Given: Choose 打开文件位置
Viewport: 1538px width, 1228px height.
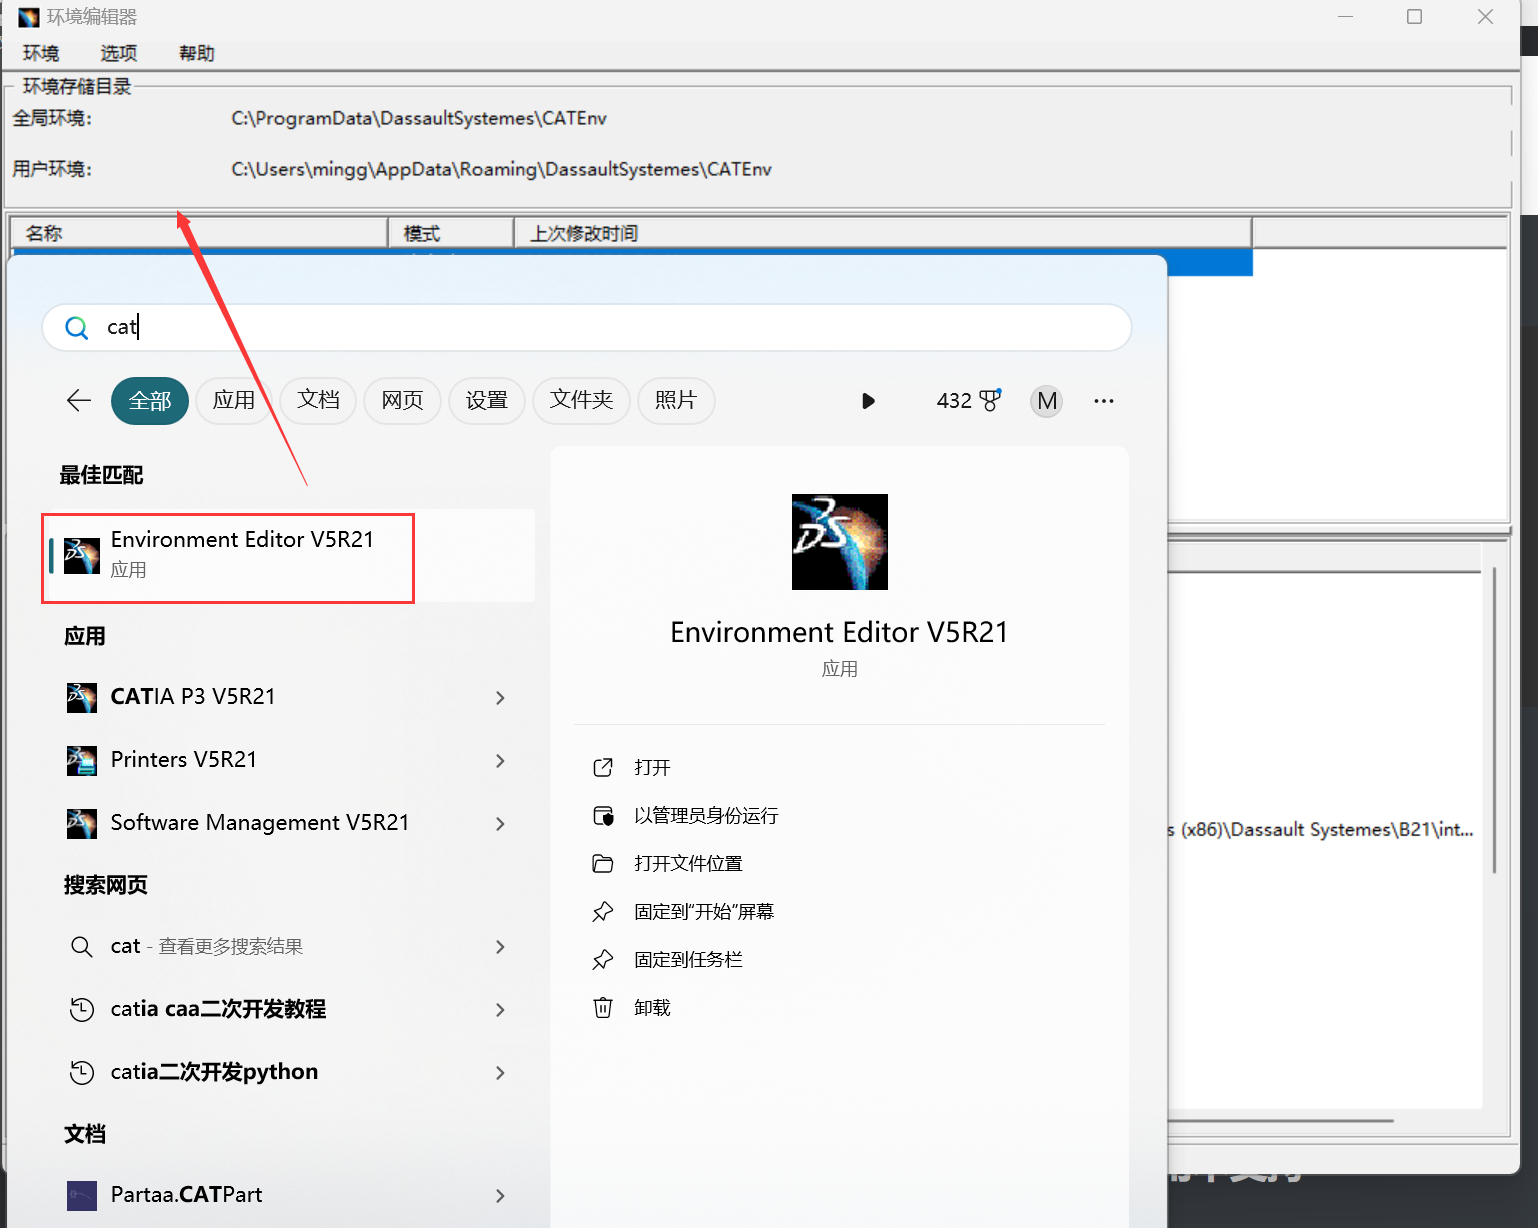Looking at the screenshot, I should (x=688, y=863).
